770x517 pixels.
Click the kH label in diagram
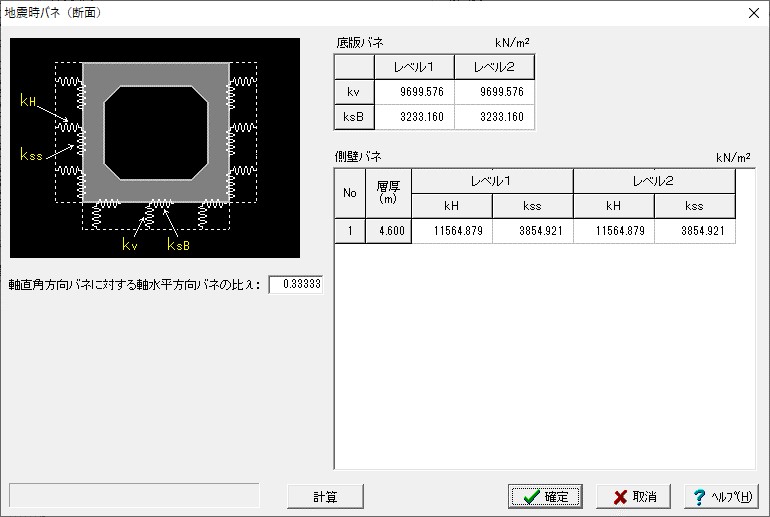pyautogui.click(x=28, y=100)
